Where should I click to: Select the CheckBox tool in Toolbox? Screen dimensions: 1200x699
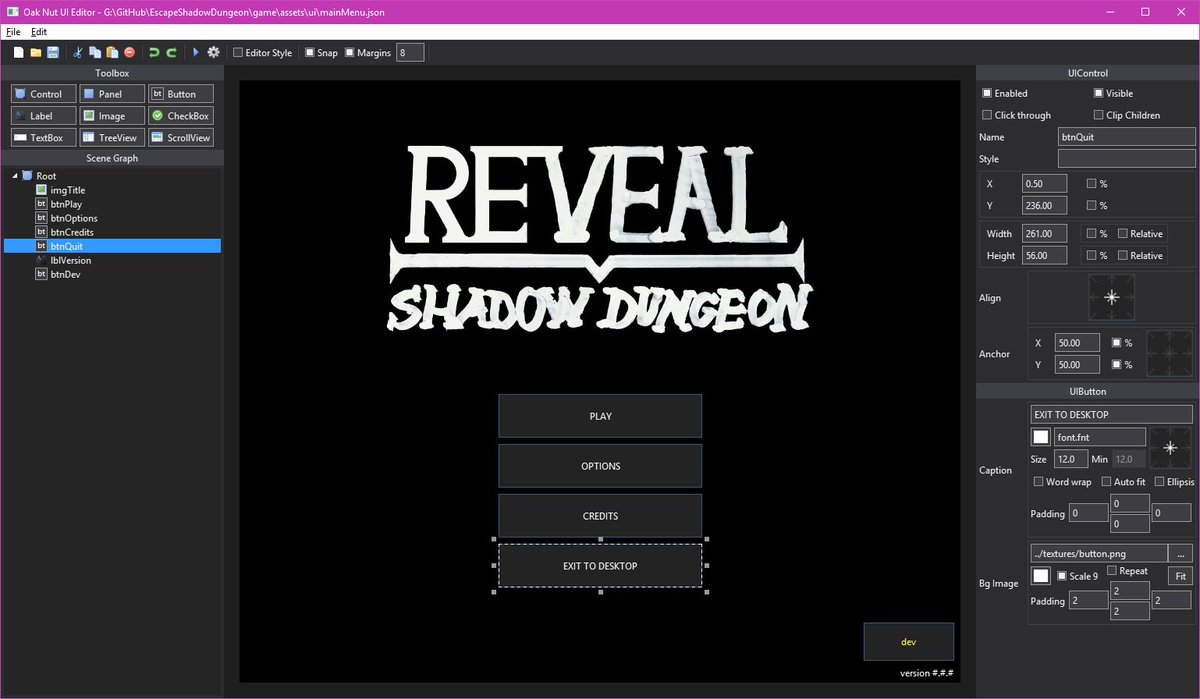pos(181,116)
